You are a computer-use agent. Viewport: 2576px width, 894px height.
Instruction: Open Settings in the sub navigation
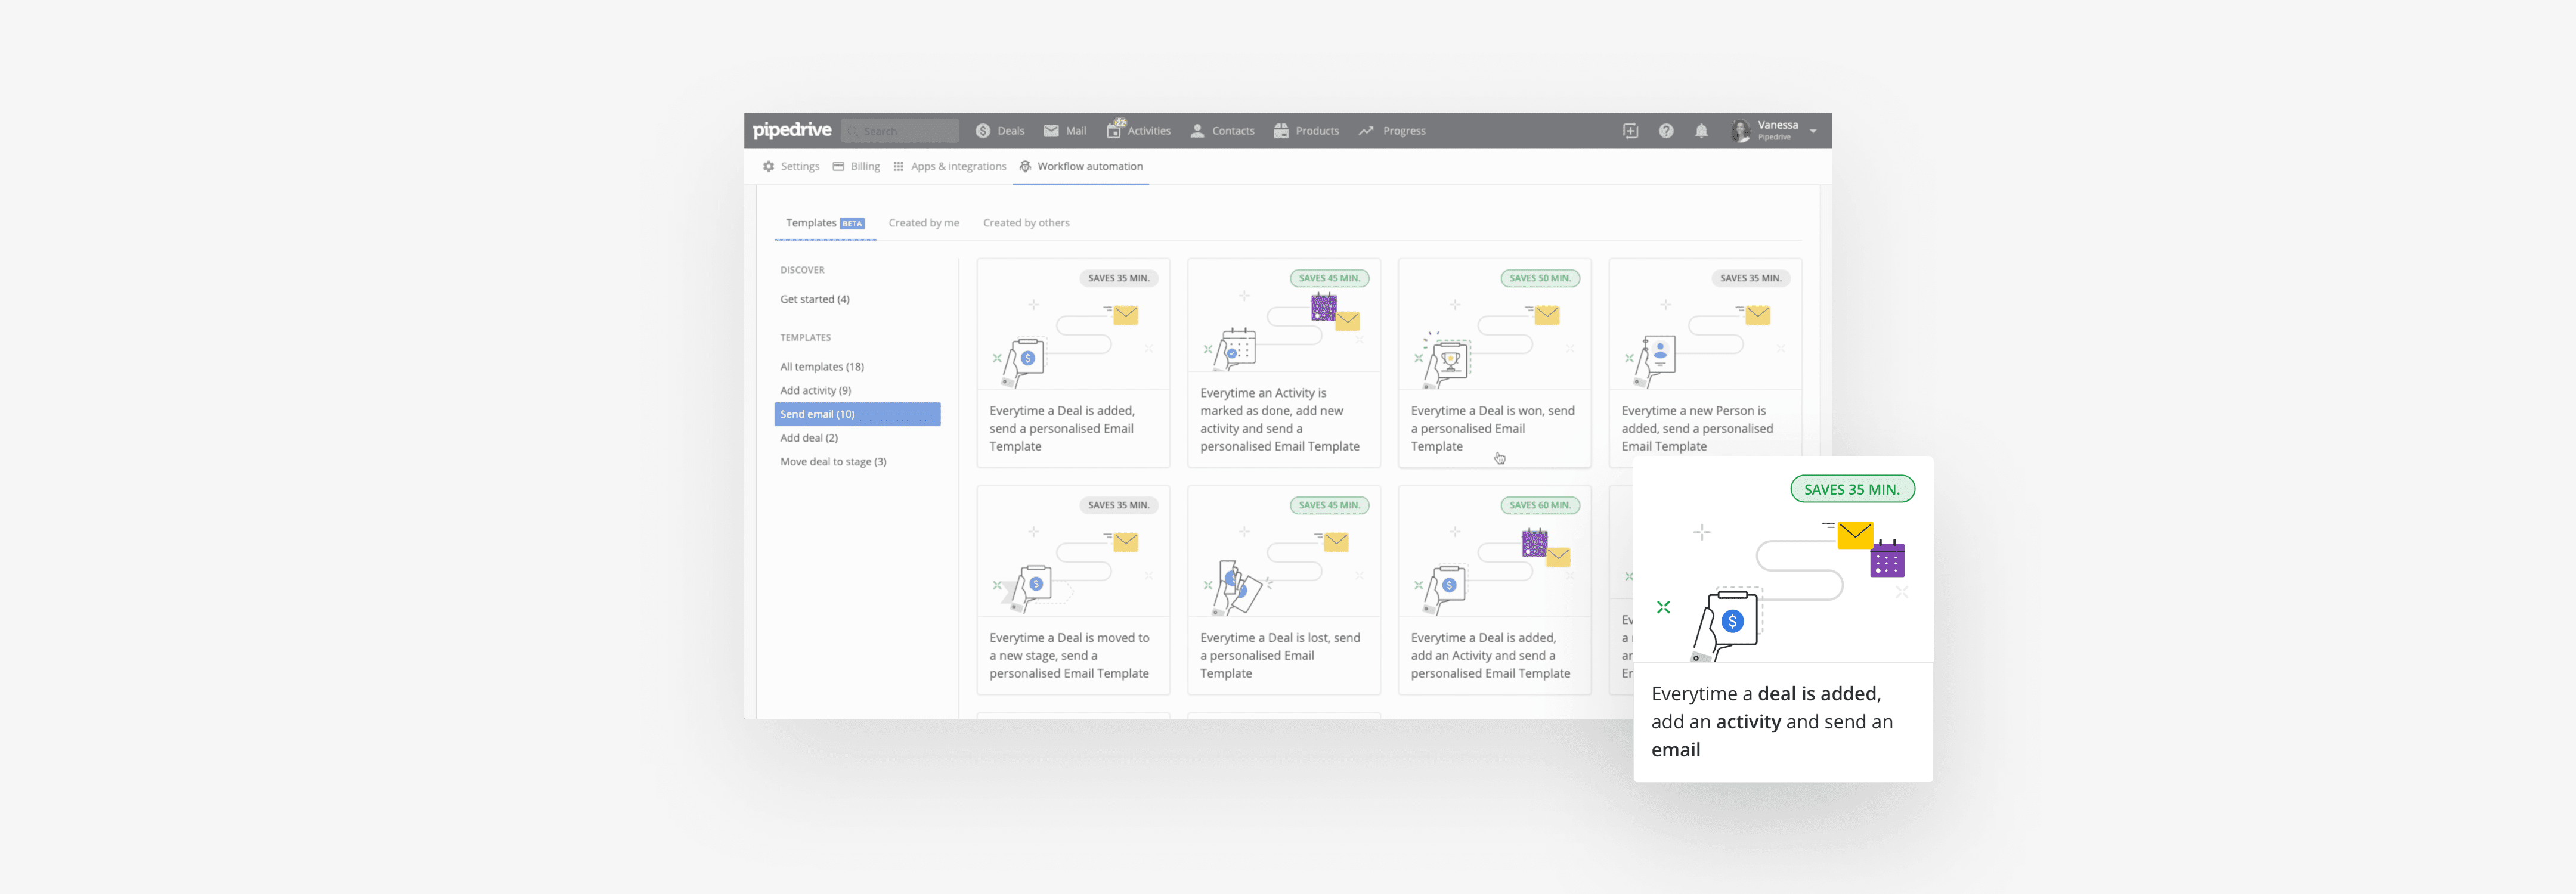point(791,167)
